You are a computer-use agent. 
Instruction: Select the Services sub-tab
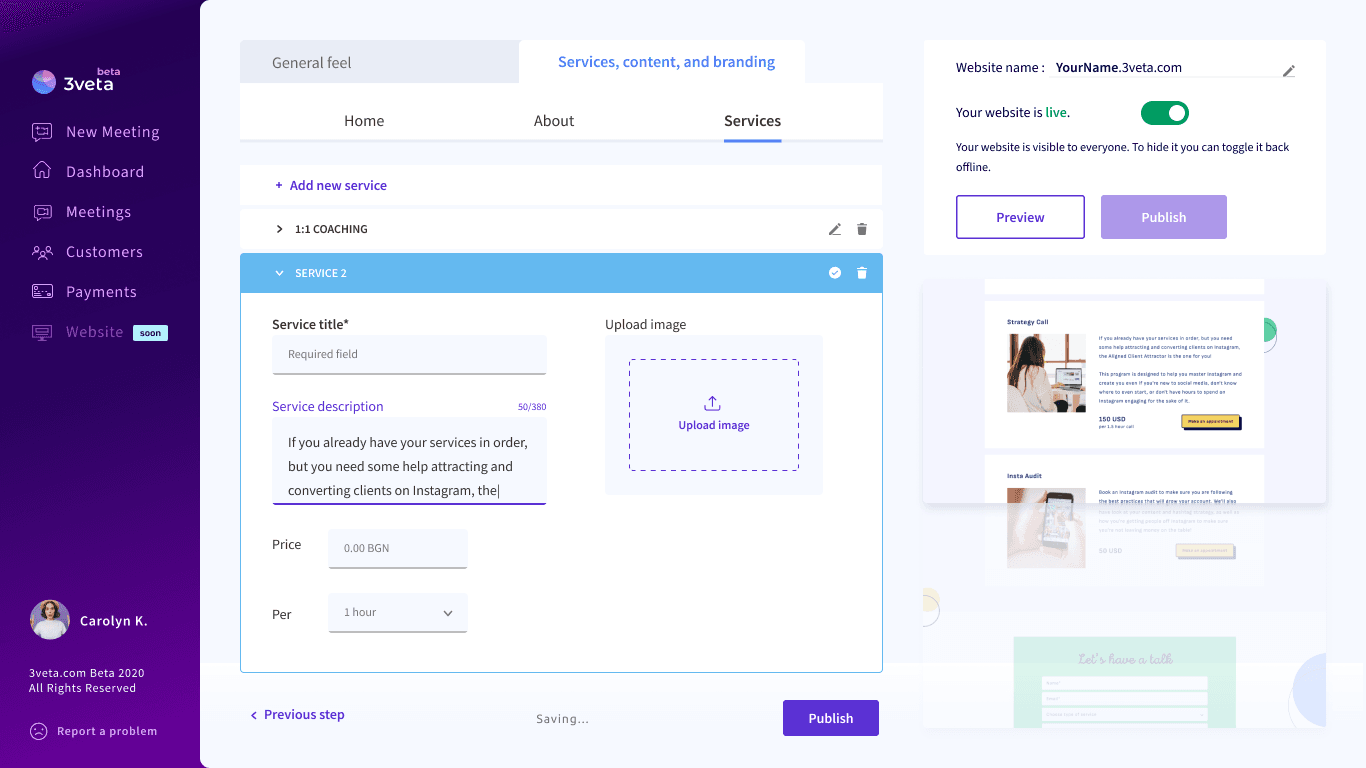point(752,121)
